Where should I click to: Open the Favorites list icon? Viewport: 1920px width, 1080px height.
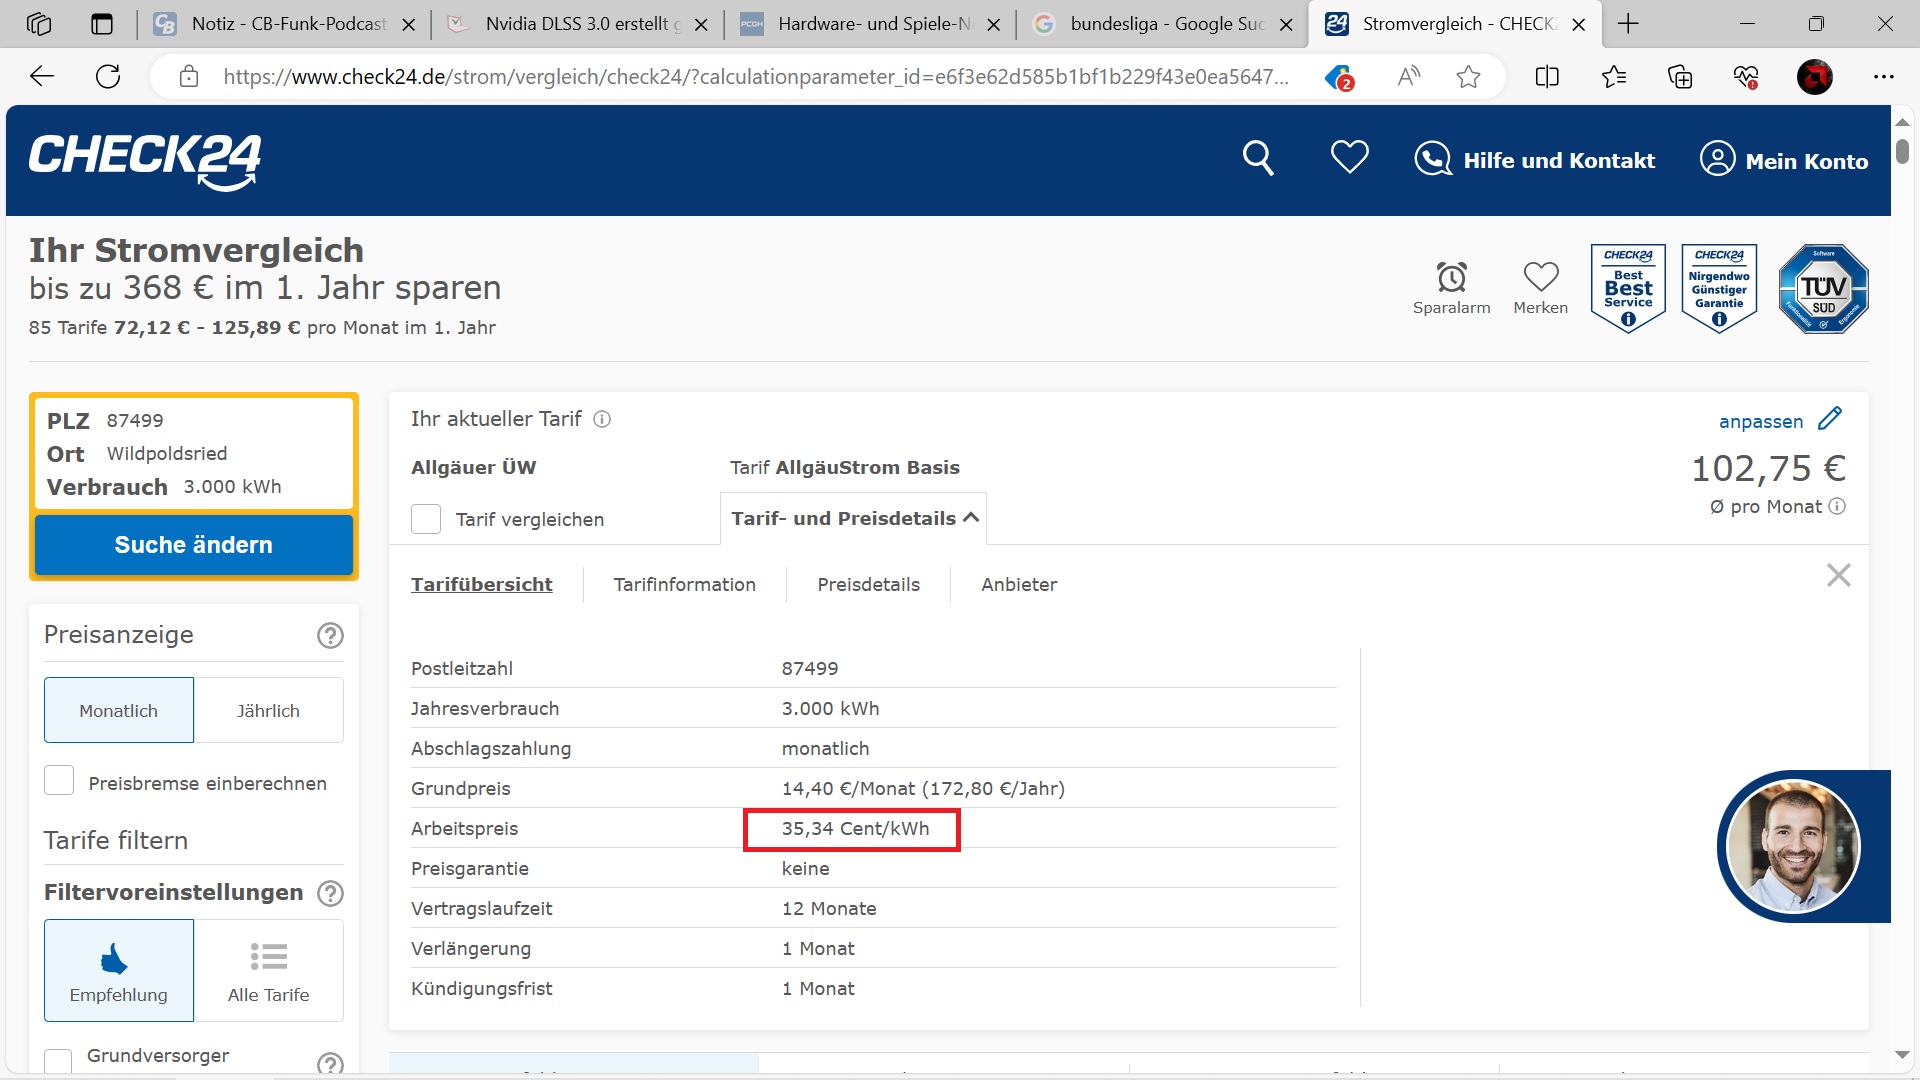pyautogui.click(x=1614, y=76)
